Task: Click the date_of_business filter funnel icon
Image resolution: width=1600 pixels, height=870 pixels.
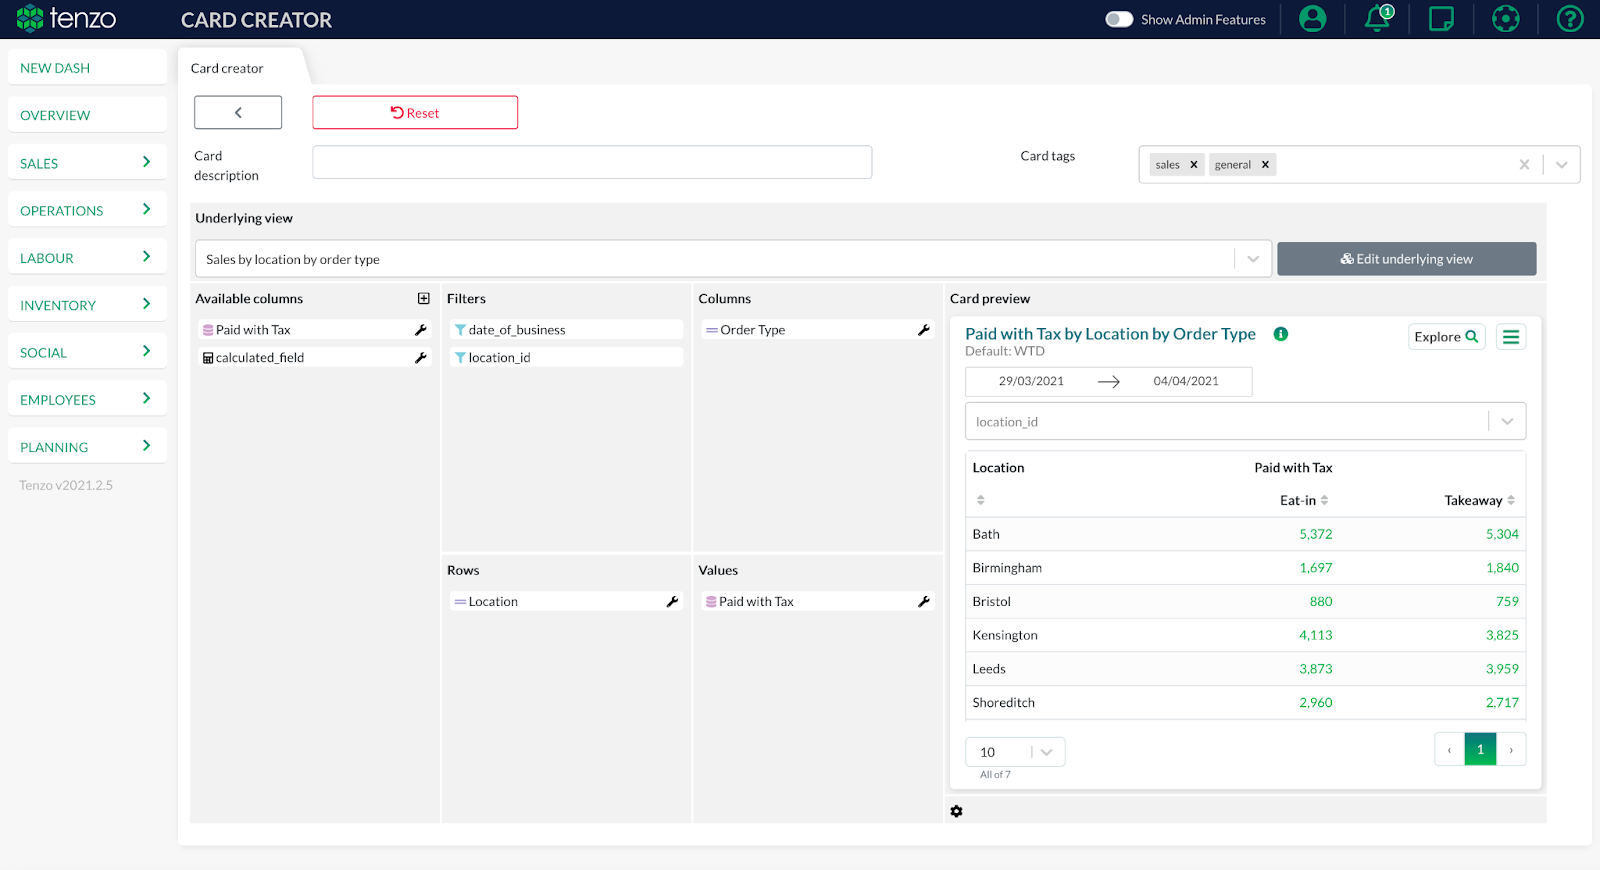Action: [x=460, y=330]
